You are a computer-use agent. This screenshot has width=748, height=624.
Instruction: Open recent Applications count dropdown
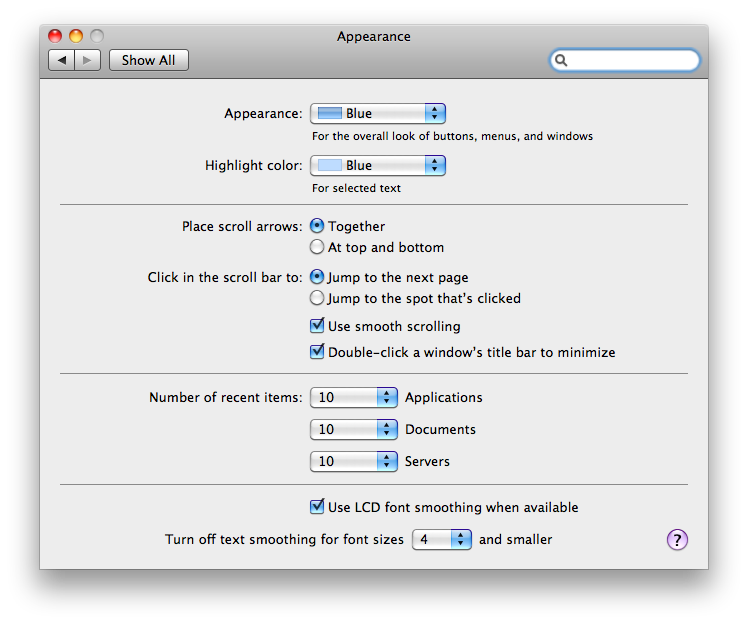point(354,398)
